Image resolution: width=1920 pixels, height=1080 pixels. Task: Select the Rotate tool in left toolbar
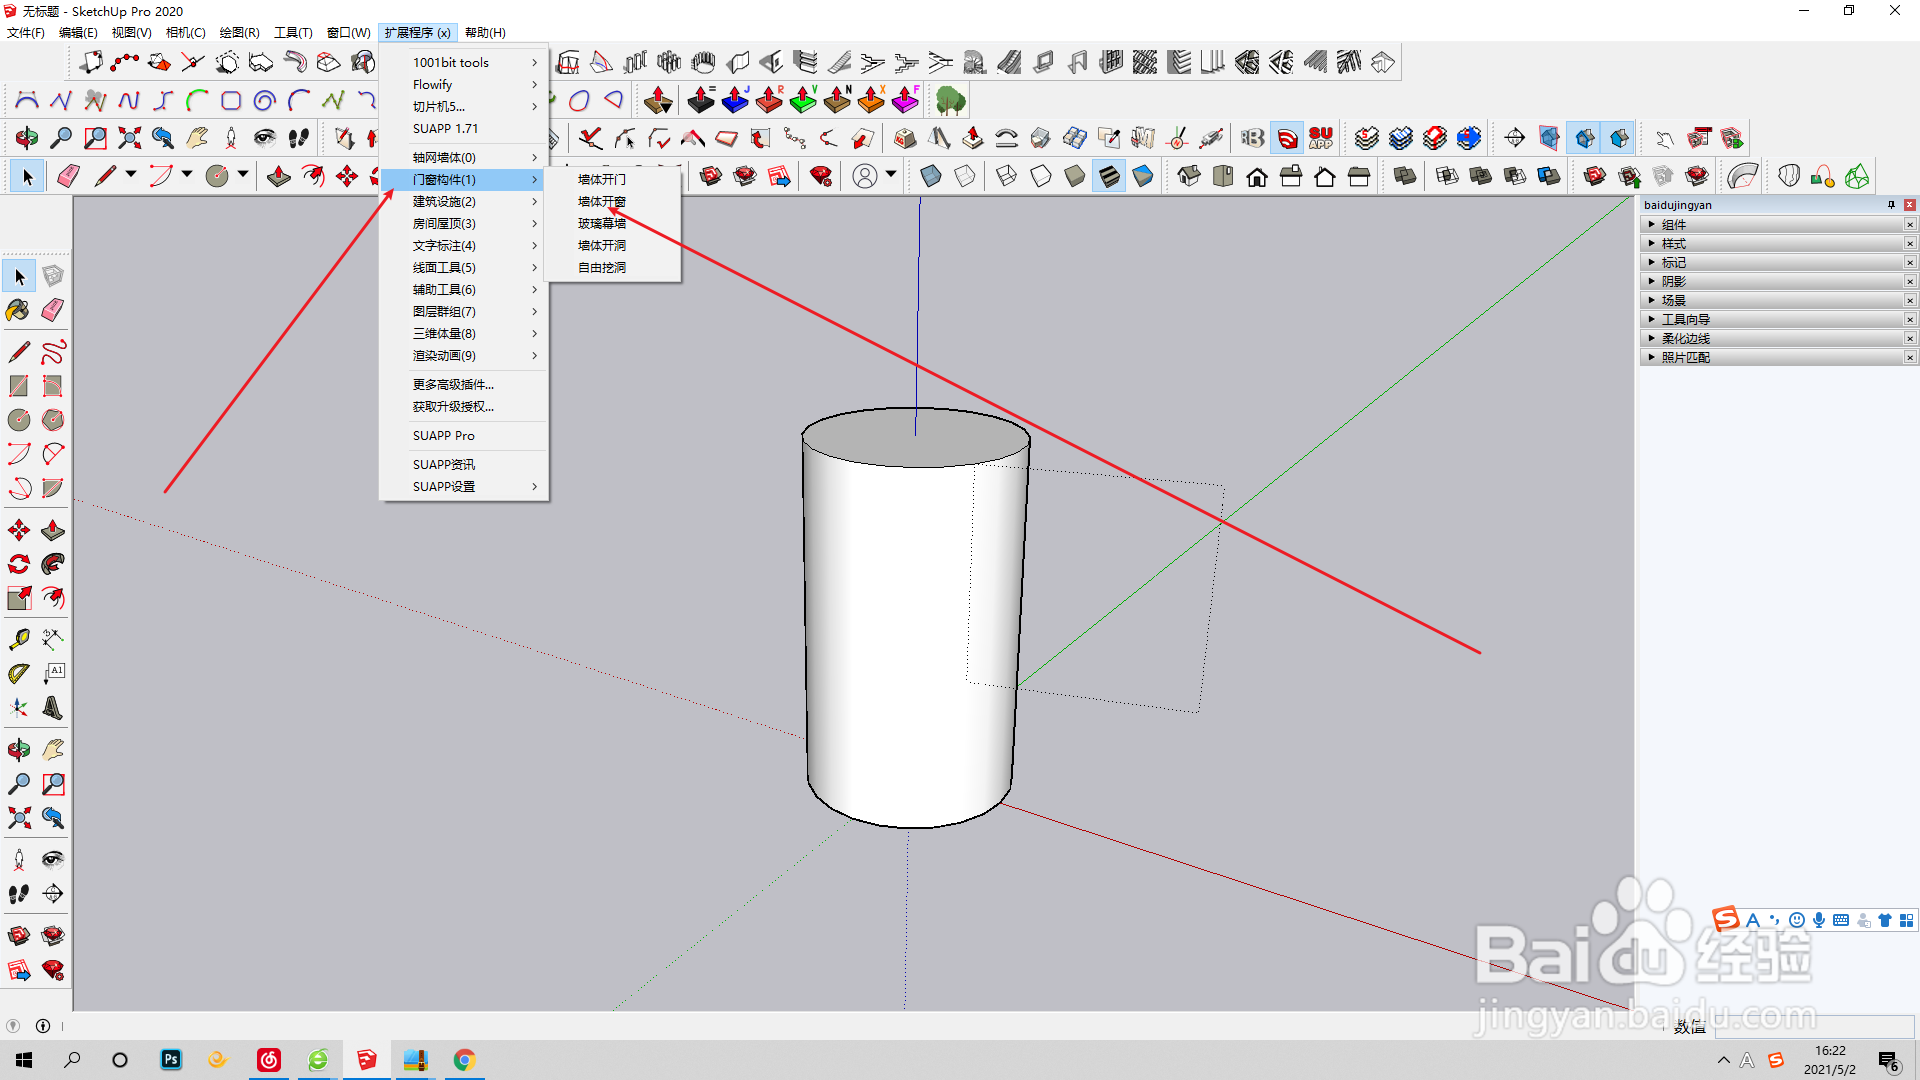pyautogui.click(x=18, y=564)
